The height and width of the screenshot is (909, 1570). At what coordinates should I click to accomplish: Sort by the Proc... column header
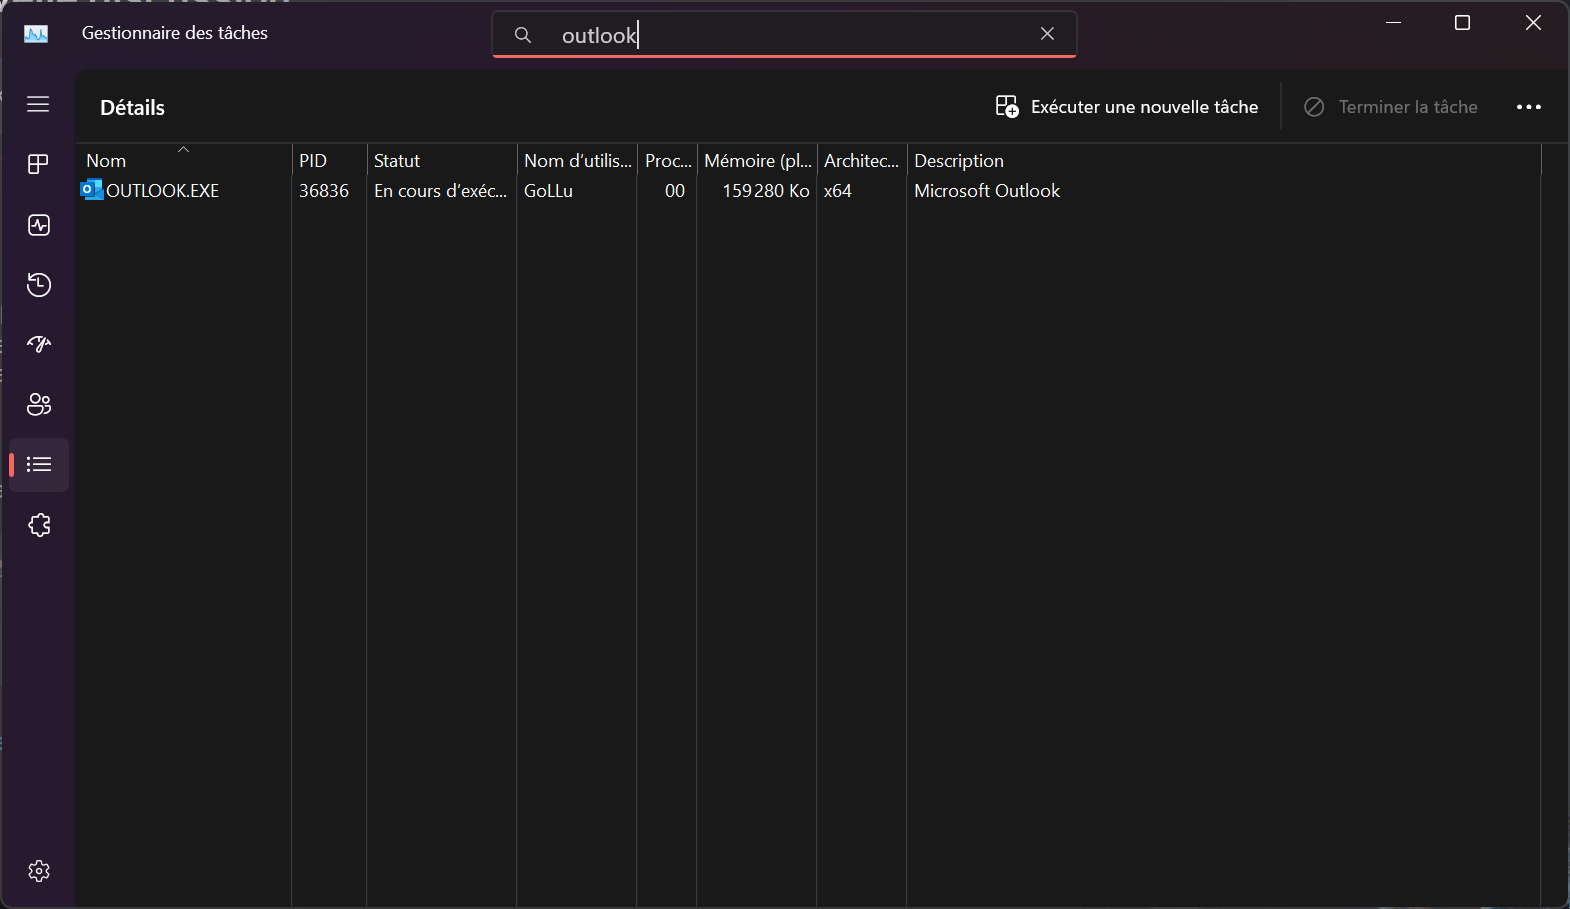pos(667,160)
